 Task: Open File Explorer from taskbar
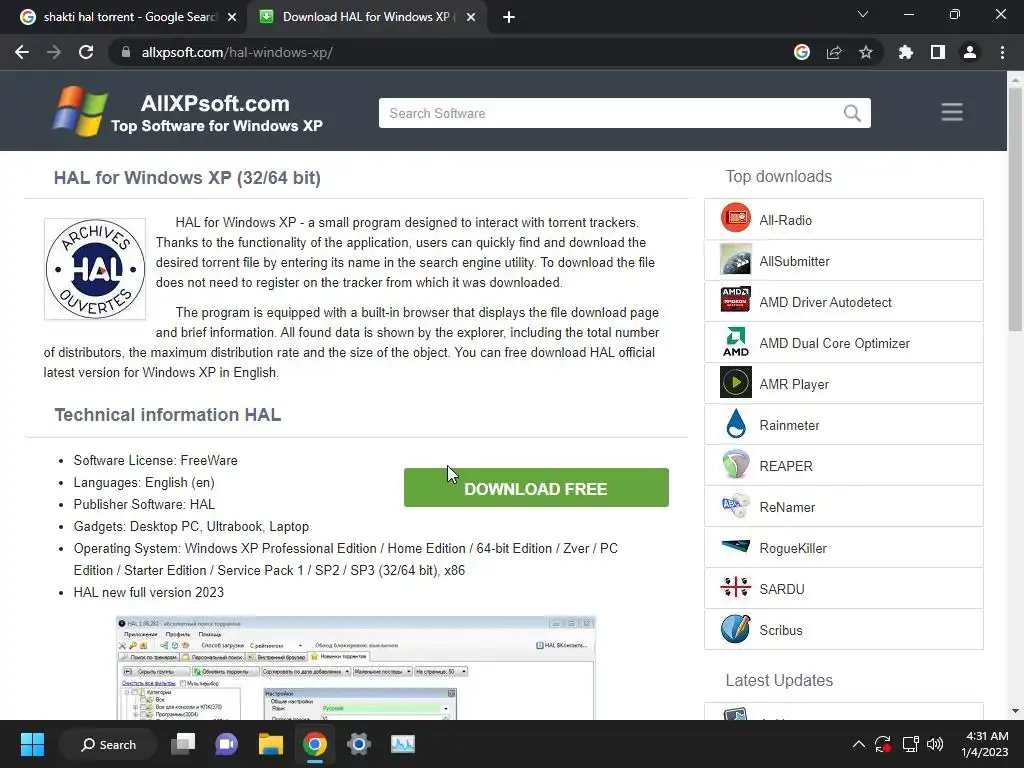(x=270, y=744)
